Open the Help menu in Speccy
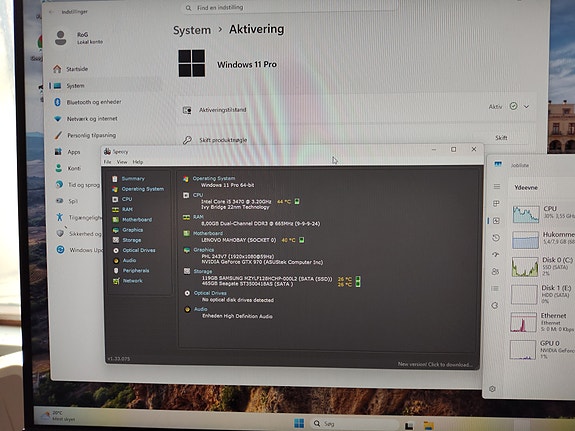Image resolution: width=575 pixels, height=431 pixels. (x=138, y=162)
